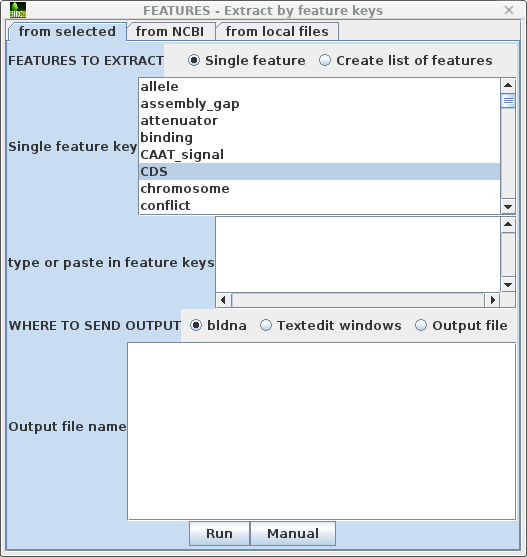This screenshot has height=557, width=527.
Task: Select 'allele' in the feature key list
Action: coord(319,87)
